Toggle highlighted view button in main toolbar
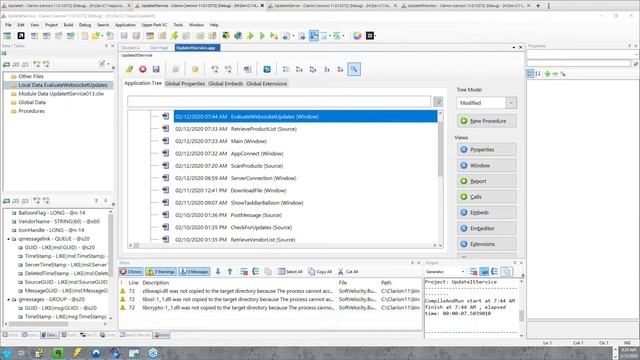The image size is (640, 360). click(x=313, y=36)
